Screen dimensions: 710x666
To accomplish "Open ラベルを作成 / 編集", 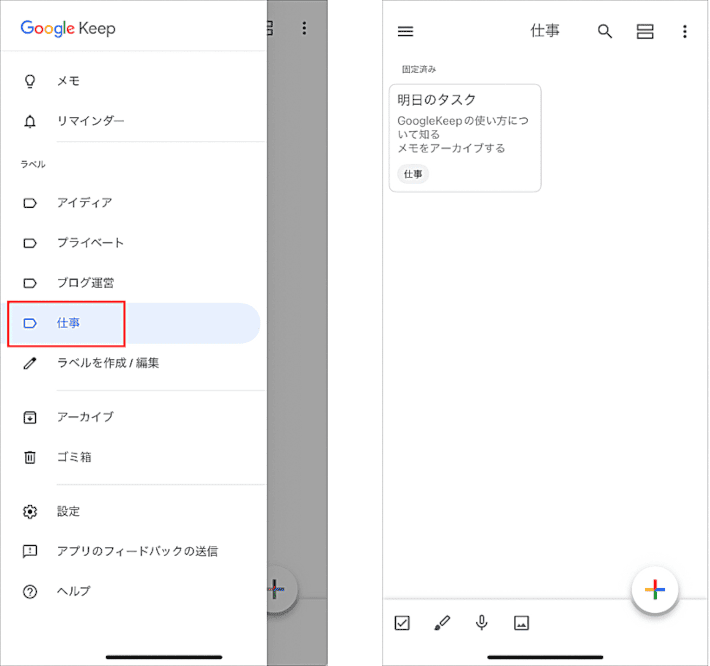I will tap(107, 363).
